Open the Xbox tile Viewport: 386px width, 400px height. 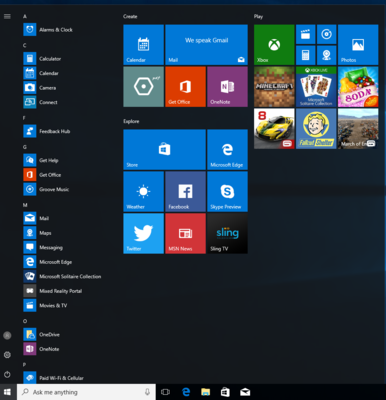(x=274, y=45)
